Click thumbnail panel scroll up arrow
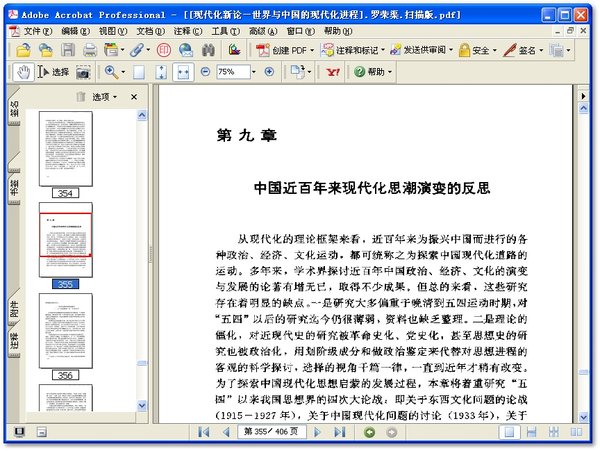 (142, 115)
